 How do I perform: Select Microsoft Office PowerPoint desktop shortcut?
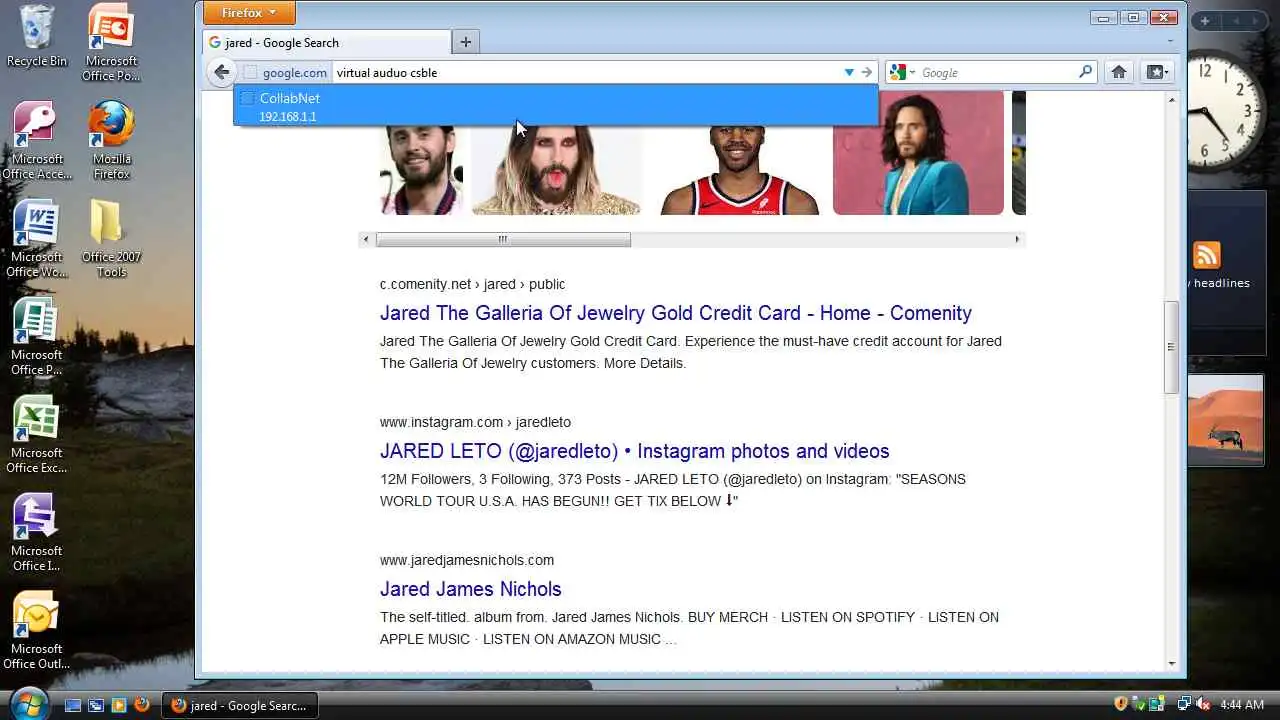111,42
